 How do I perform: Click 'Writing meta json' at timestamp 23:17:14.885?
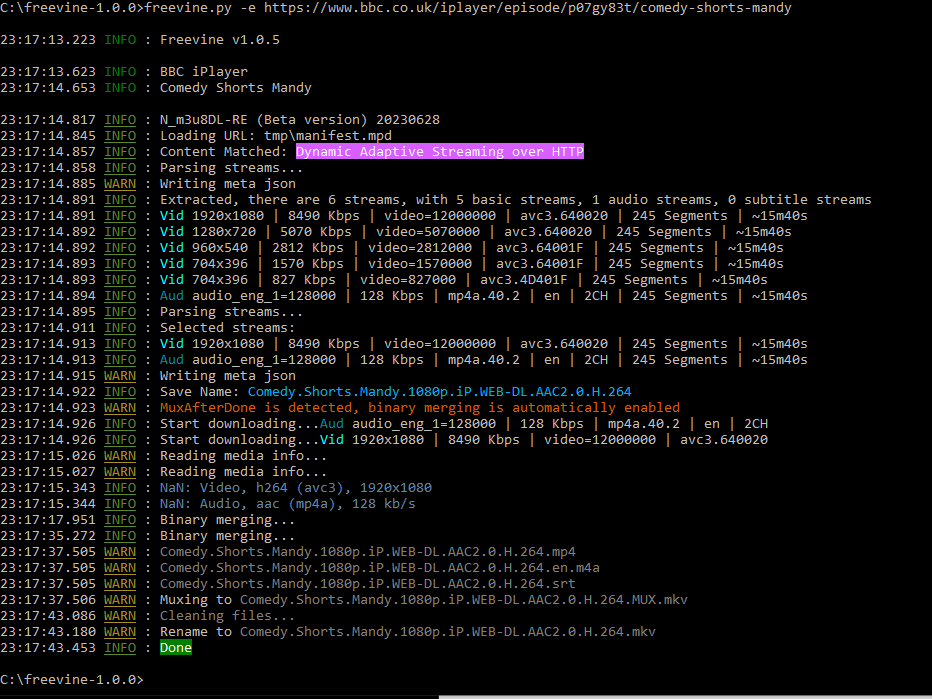tap(228, 184)
